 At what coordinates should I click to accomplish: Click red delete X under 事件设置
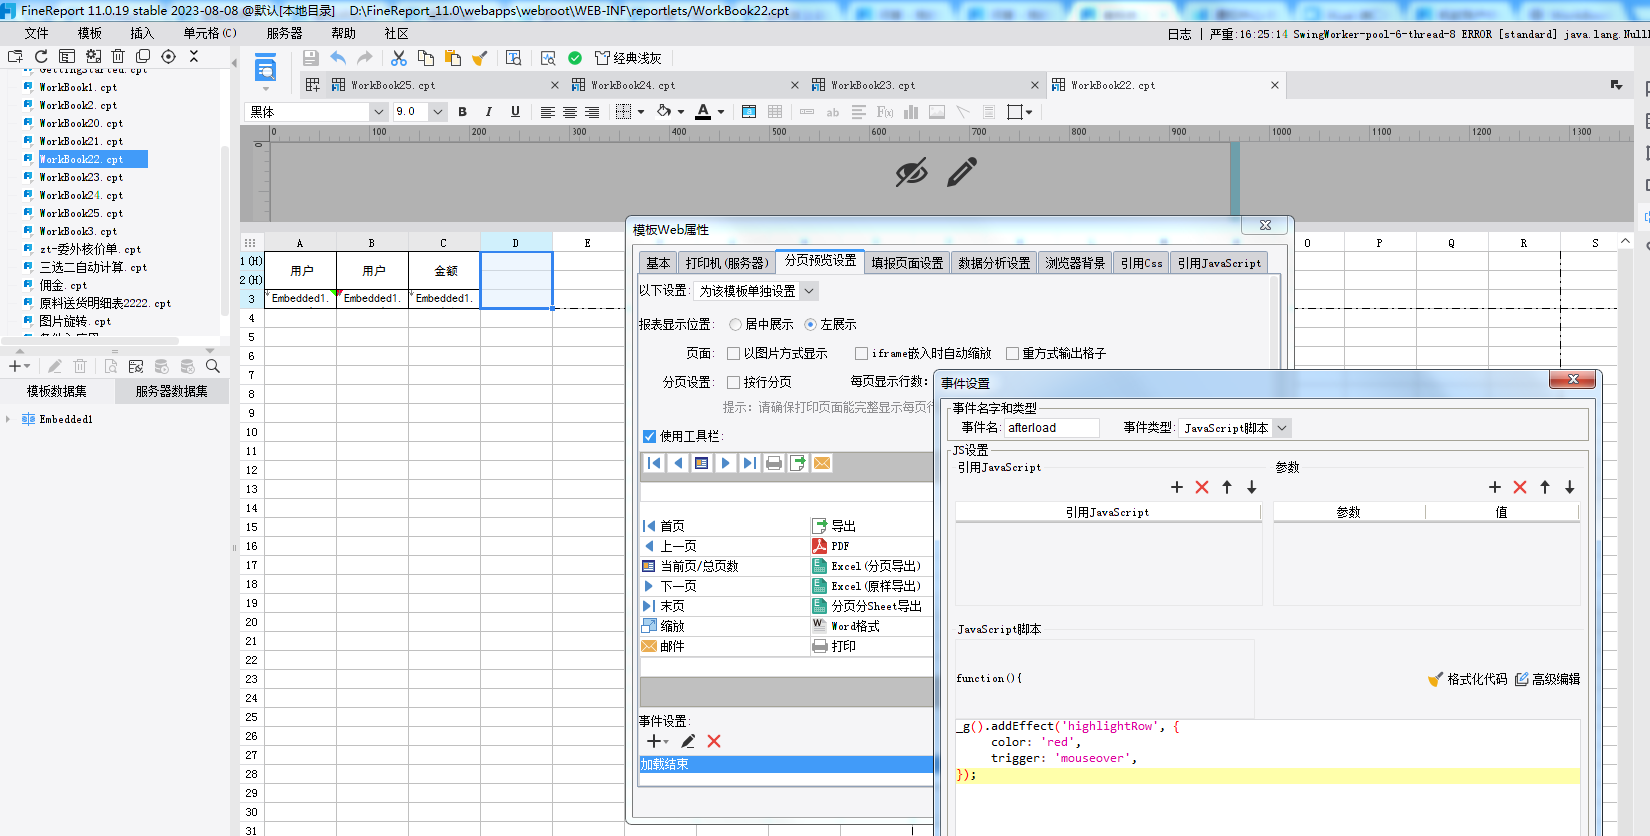pos(714,741)
